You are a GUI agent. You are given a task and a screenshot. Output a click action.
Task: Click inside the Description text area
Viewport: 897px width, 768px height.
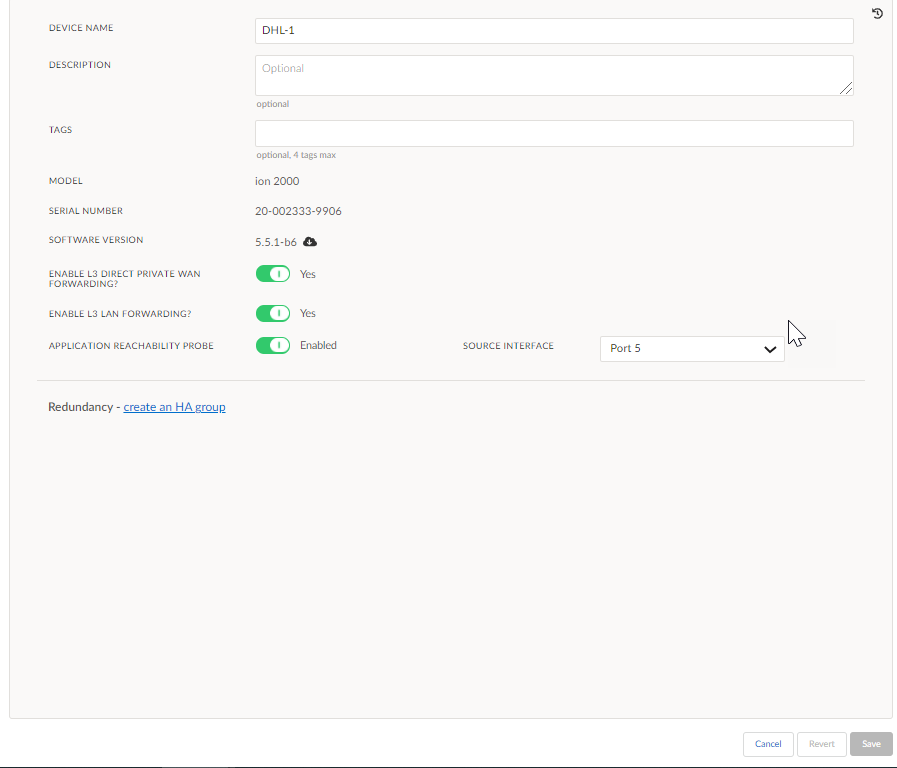(x=554, y=76)
